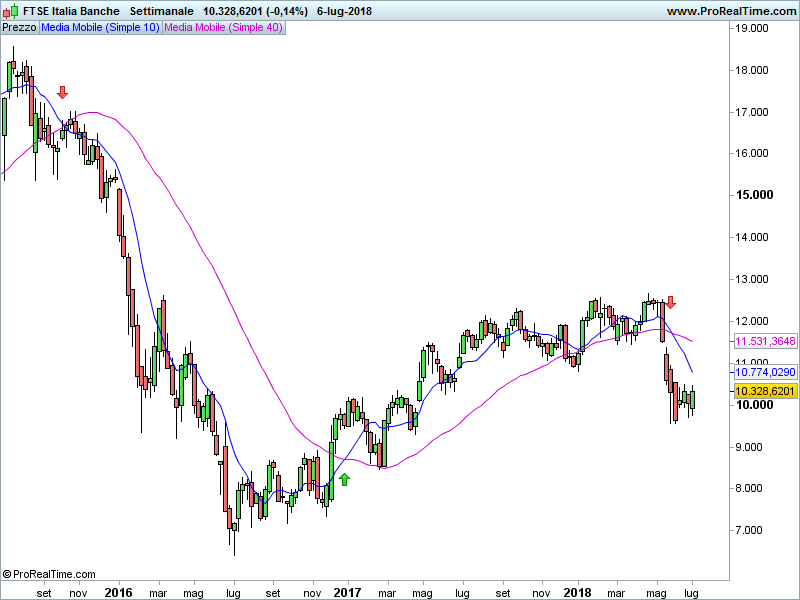Click the red down-arrow signal near May 2018
The image size is (800, 600).
670,302
